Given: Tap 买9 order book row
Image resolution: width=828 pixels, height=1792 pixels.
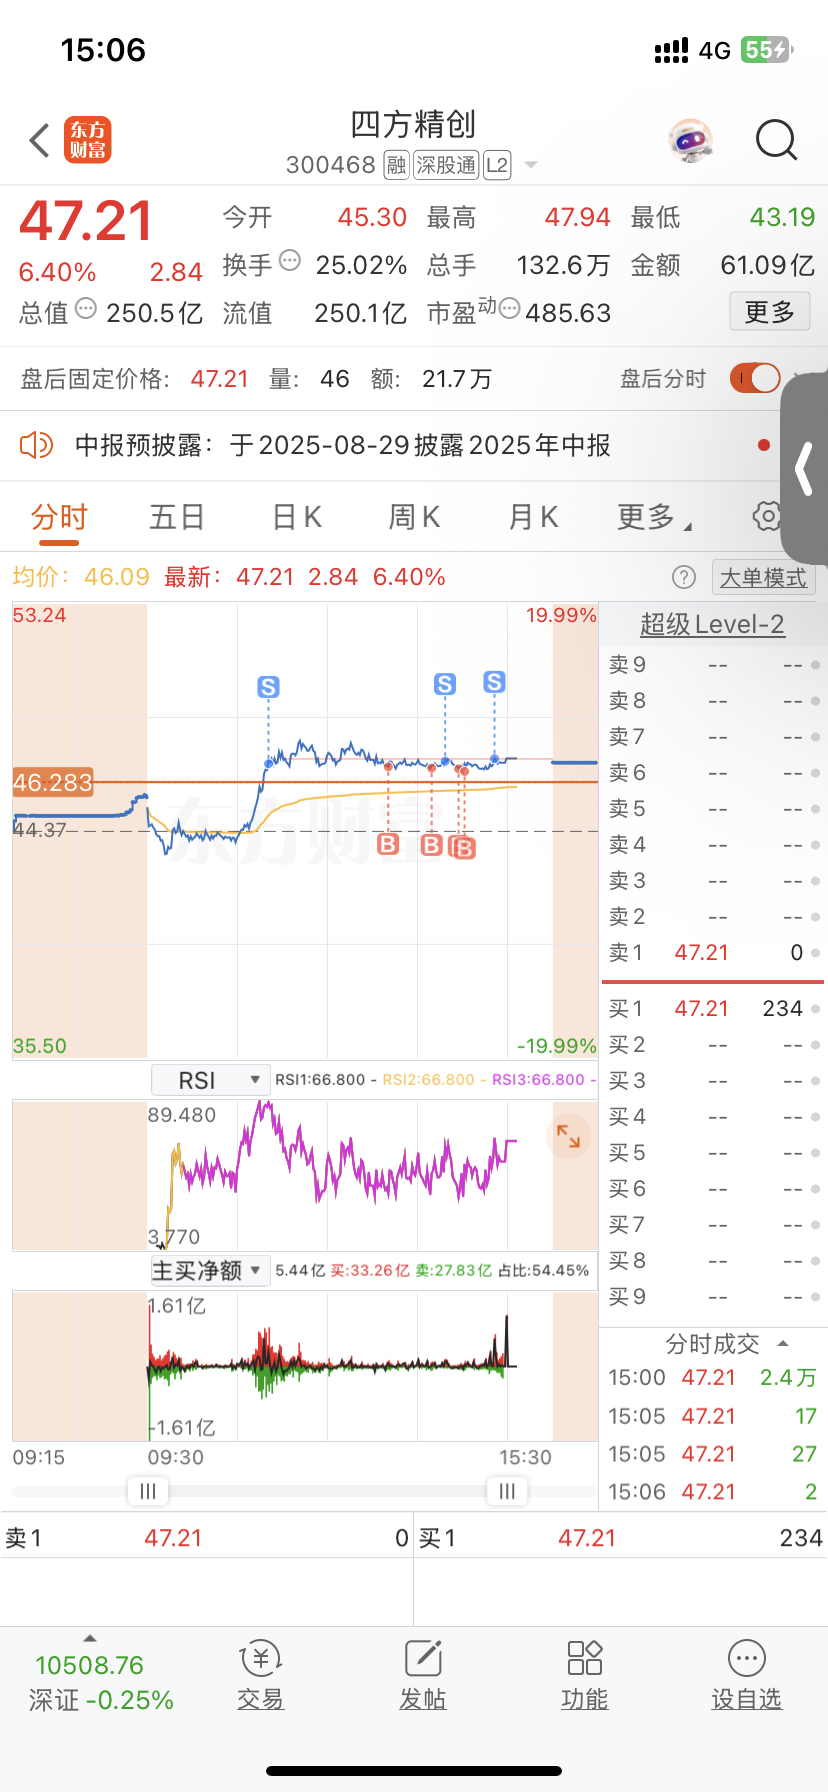Looking at the screenshot, I should tap(712, 1296).
